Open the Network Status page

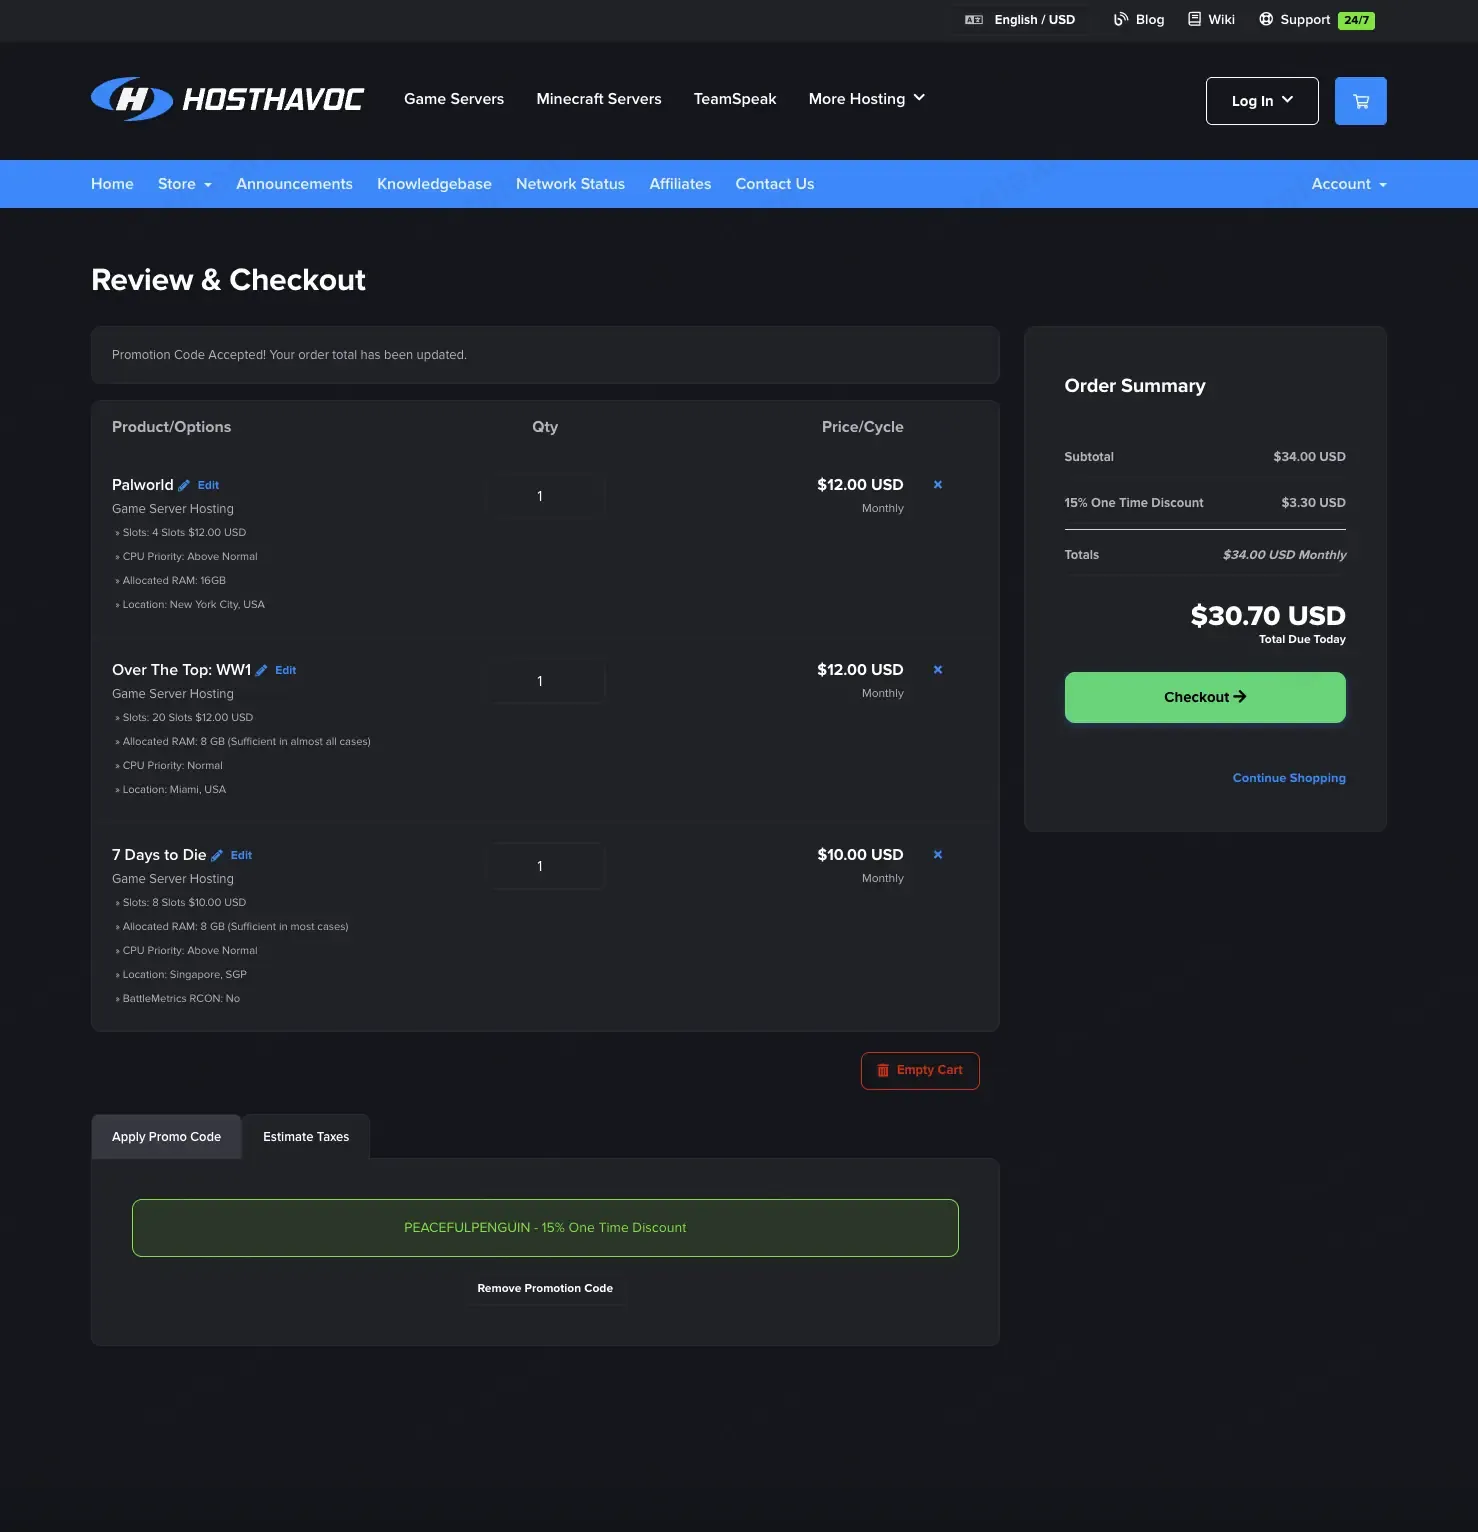570,184
